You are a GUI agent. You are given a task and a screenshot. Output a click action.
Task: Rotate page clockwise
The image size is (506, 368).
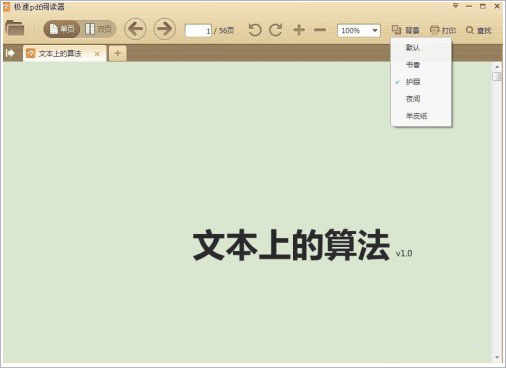[x=276, y=30]
